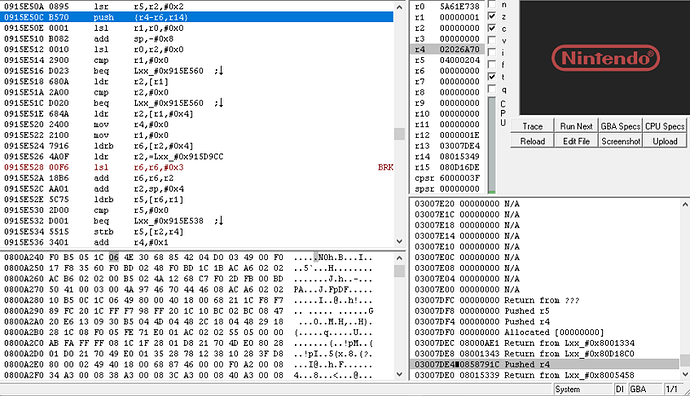
Task: Select stack entry Return from Lxx_#0x8005458
Action: (545, 375)
